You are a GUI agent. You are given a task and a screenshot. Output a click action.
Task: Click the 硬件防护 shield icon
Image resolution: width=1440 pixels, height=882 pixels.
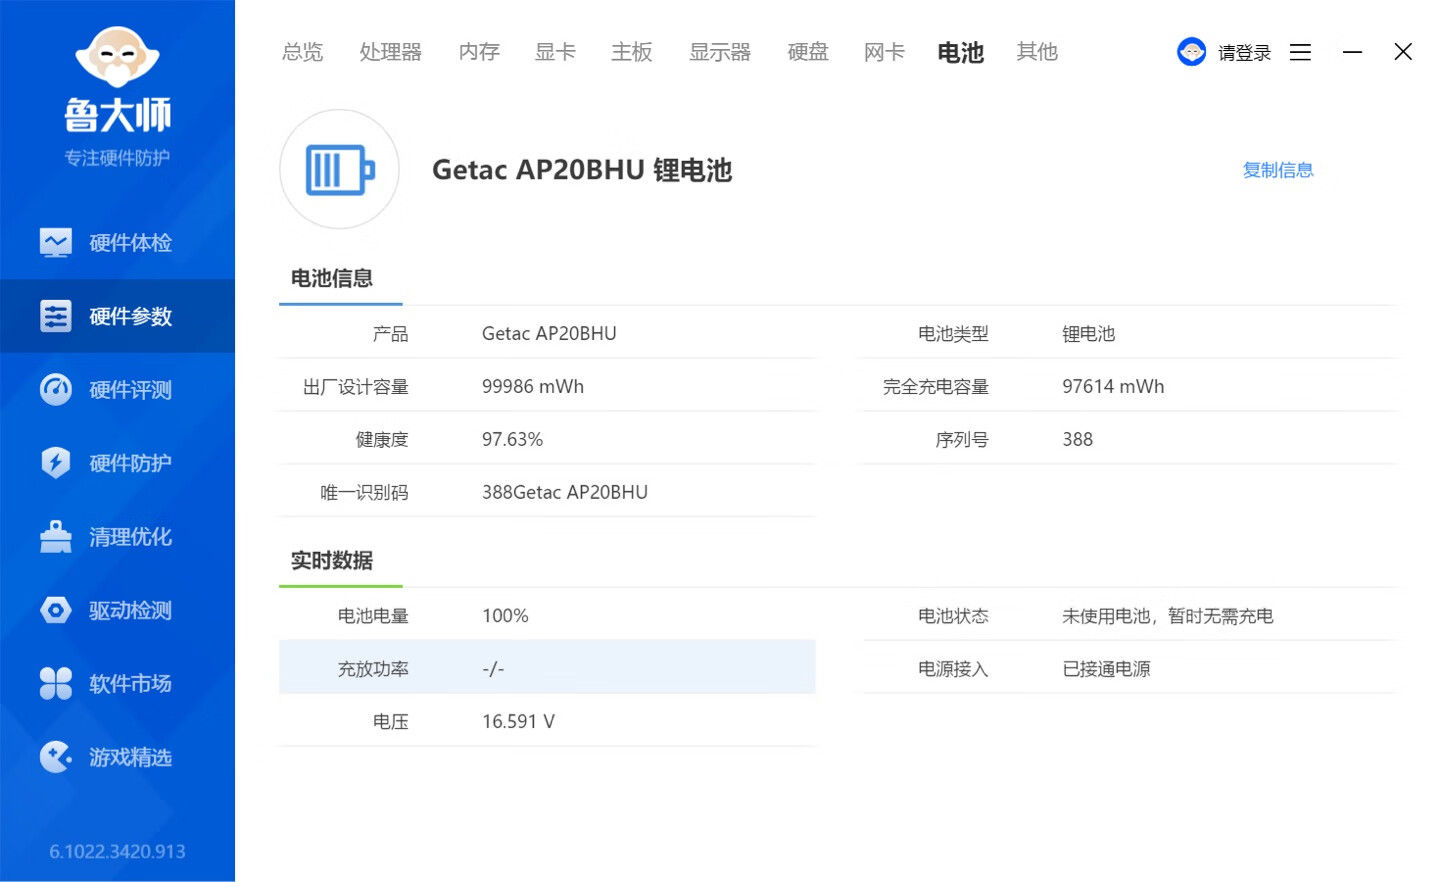tap(55, 463)
